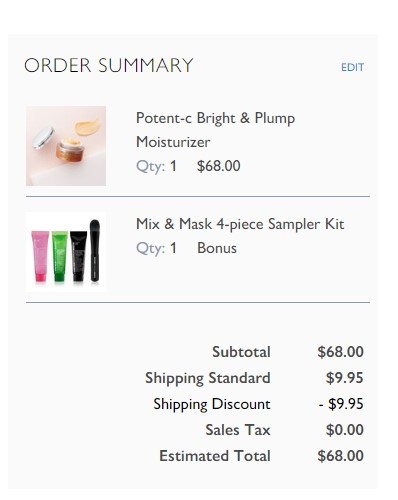
Task: Click the $68.00 moisturizer item price
Action: click(x=219, y=166)
